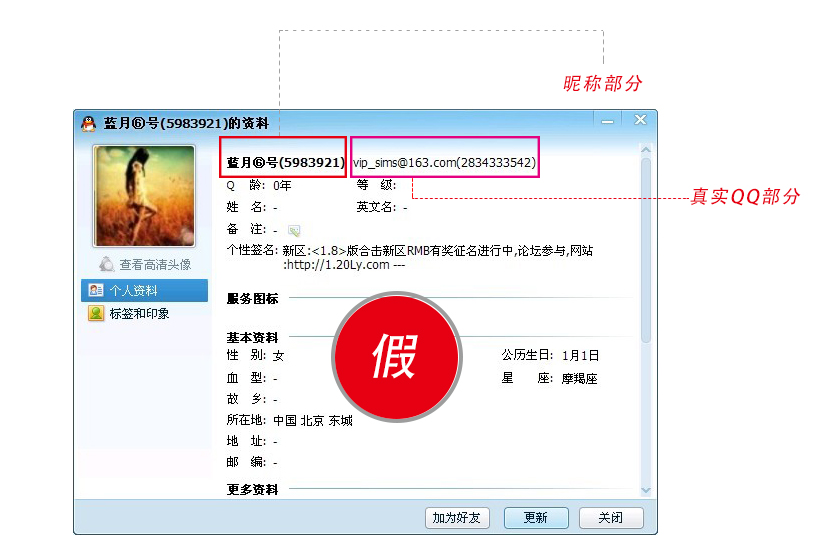Image resolution: width=820 pixels, height=554 pixels.
Task: Close the window with the X icon
Action: [640, 120]
